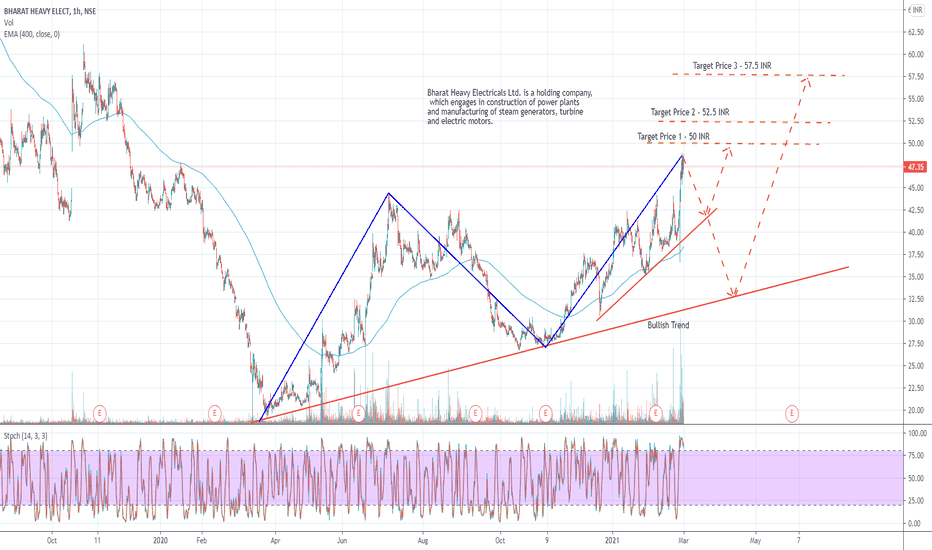Select the 27.50 price scale label
This screenshot has height=550, width=932.
pyautogui.click(x=915, y=344)
